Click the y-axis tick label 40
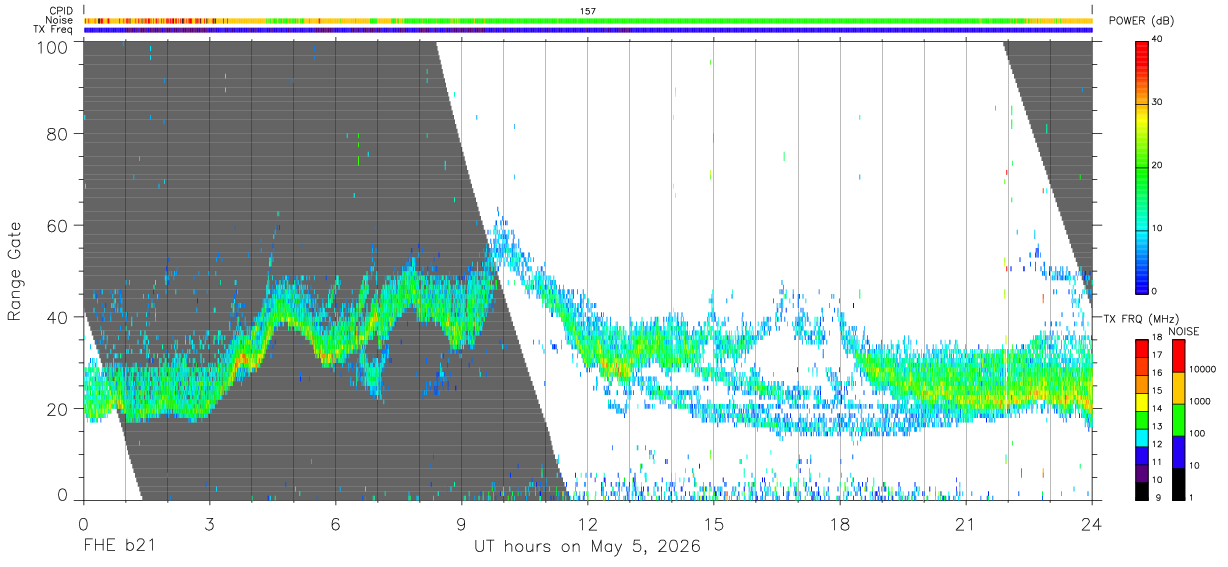The image size is (1228, 567). click(x=58, y=317)
